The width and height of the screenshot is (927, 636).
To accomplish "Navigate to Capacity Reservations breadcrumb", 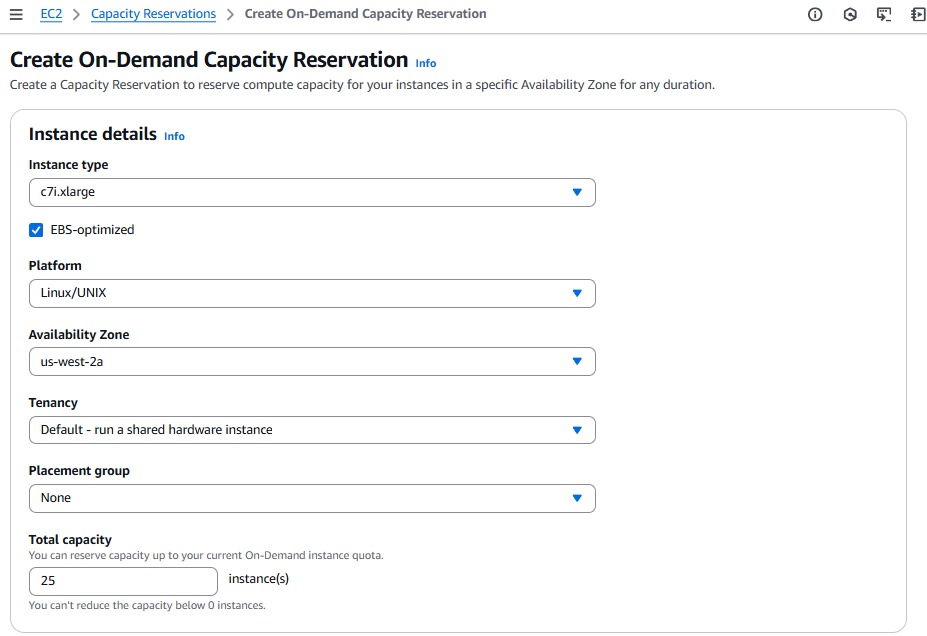I will tap(153, 14).
